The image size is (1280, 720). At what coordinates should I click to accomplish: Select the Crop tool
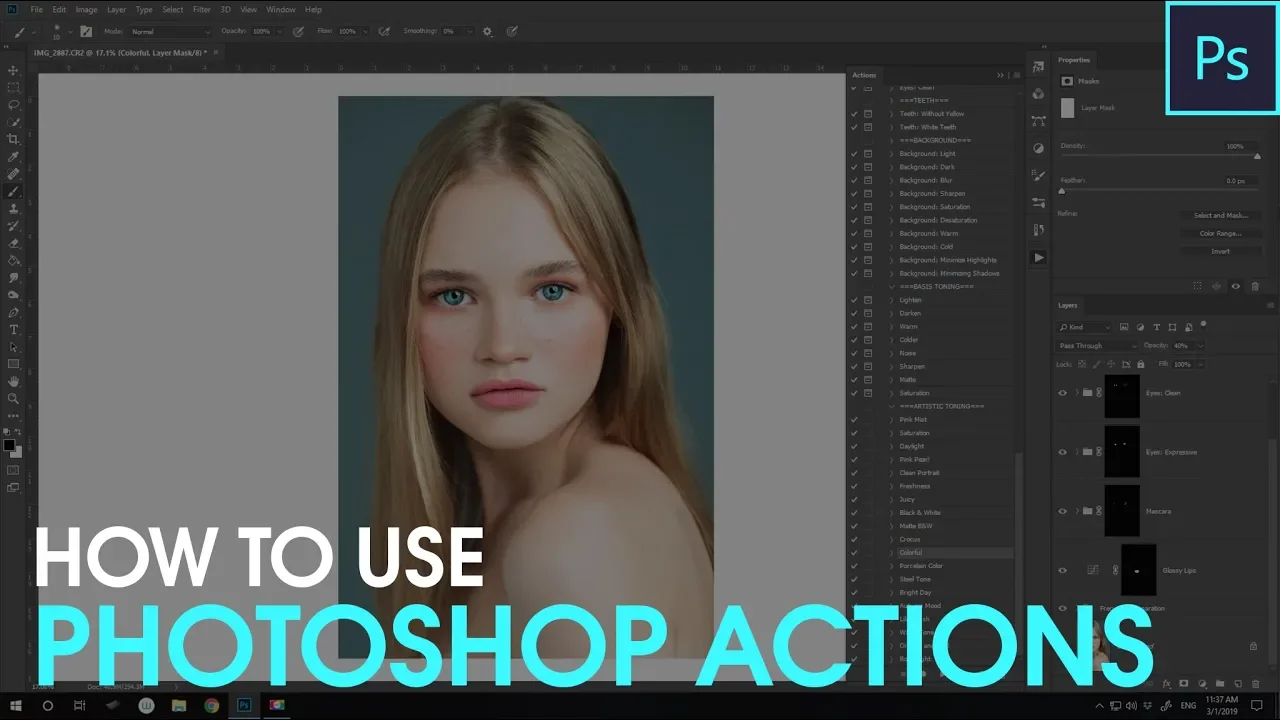[13, 139]
